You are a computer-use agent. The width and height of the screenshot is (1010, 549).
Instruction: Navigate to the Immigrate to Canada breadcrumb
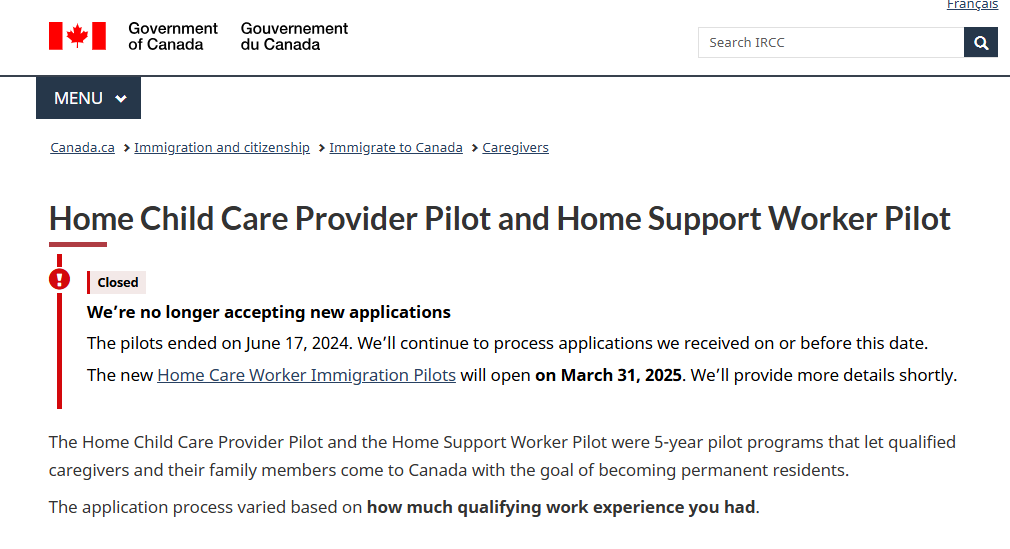point(396,148)
